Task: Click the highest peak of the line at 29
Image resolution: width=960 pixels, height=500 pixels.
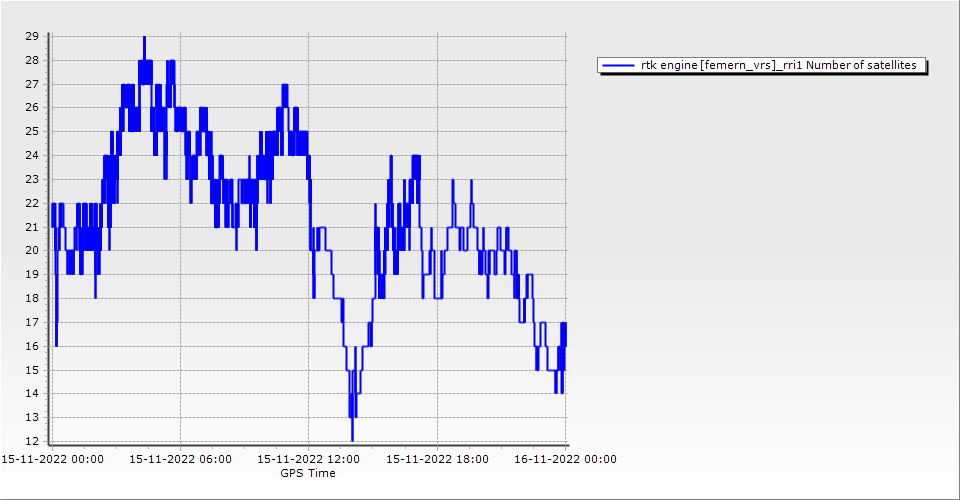Action: [x=144, y=38]
